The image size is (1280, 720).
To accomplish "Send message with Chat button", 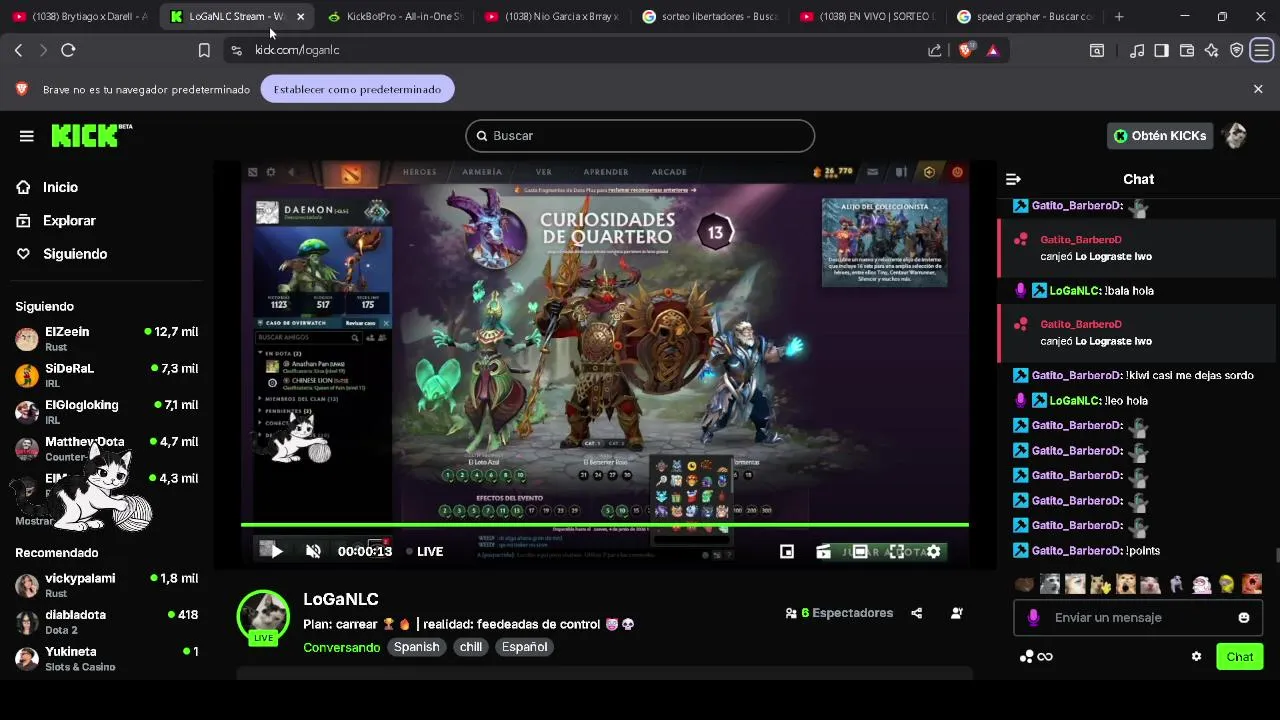I will [x=1240, y=657].
